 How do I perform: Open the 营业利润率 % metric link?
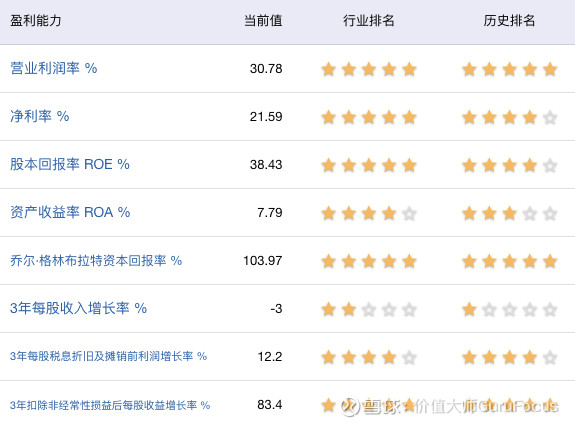click(54, 68)
